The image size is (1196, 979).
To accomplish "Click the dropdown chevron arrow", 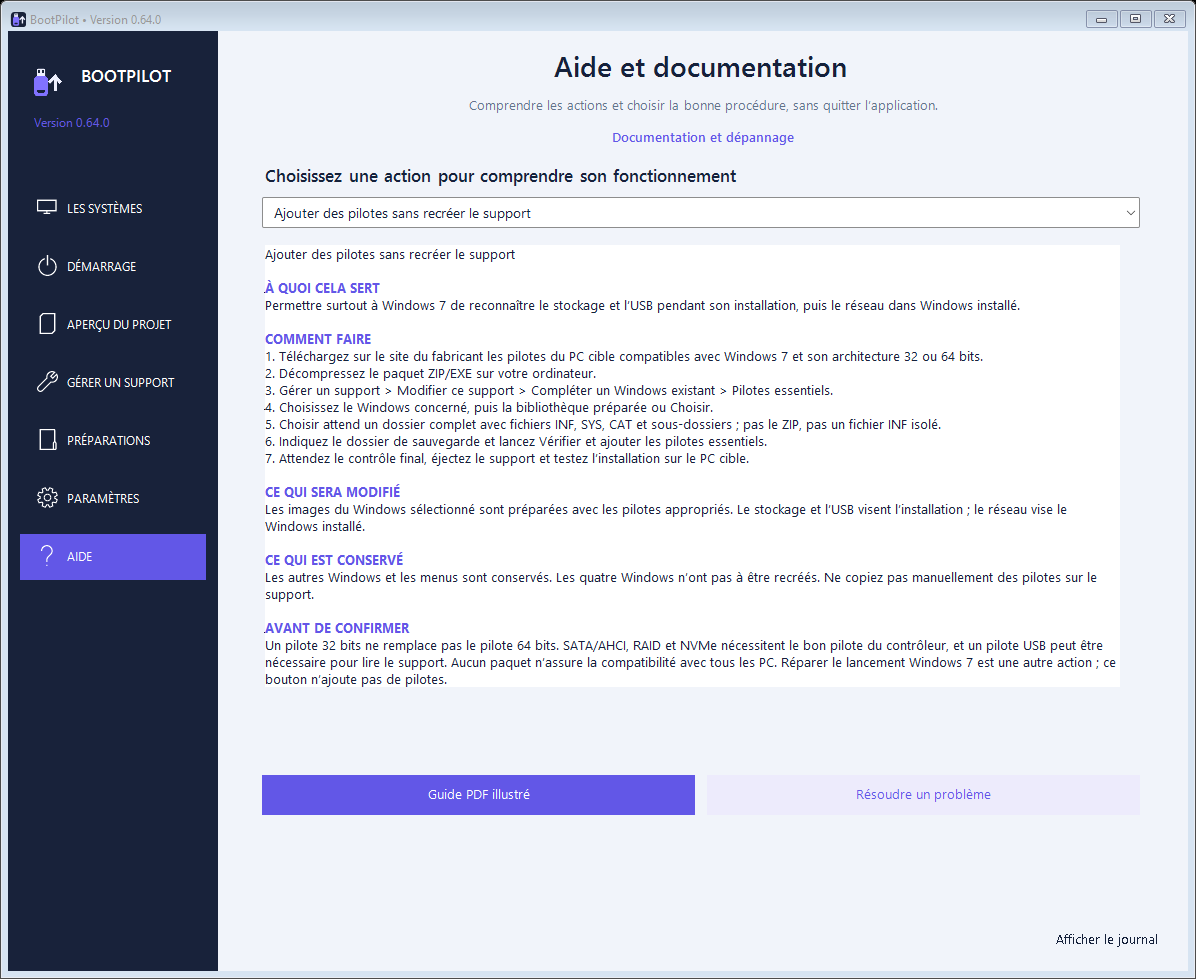I will click(x=1130, y=213).
